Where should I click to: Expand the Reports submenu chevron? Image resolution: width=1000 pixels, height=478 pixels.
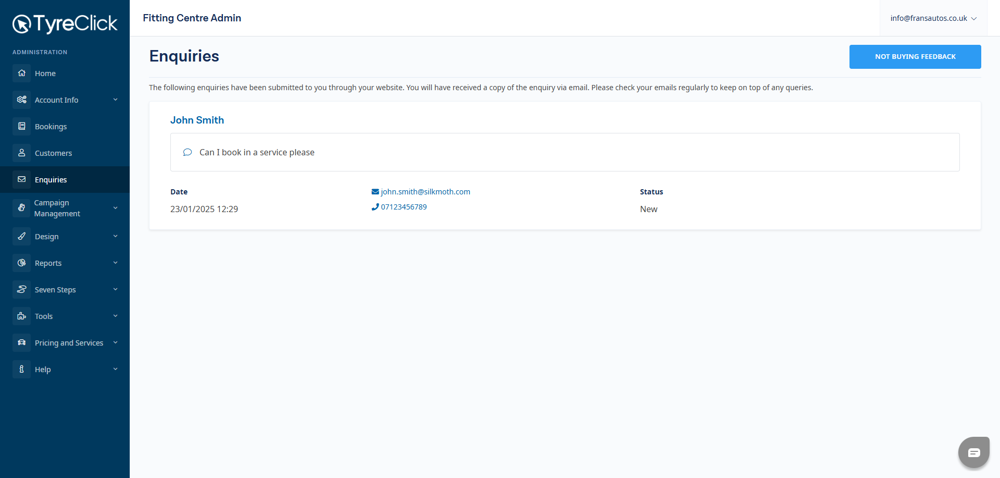115,263
